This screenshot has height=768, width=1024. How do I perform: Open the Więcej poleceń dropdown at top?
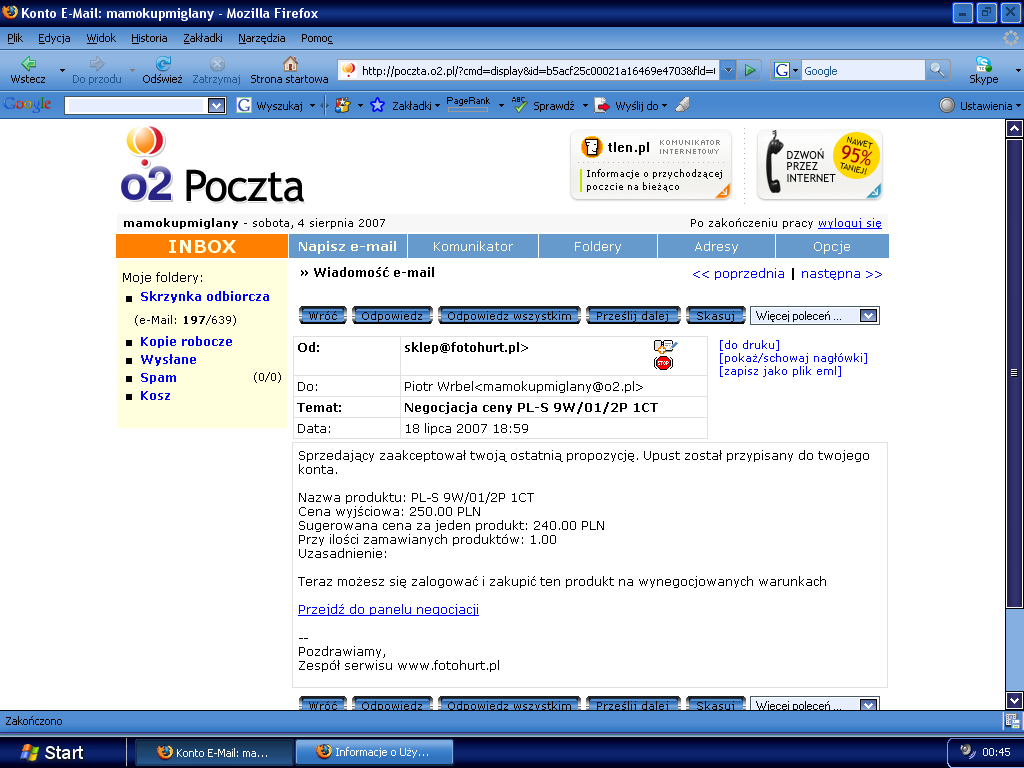pyautogui.click(x=814, y=315)
